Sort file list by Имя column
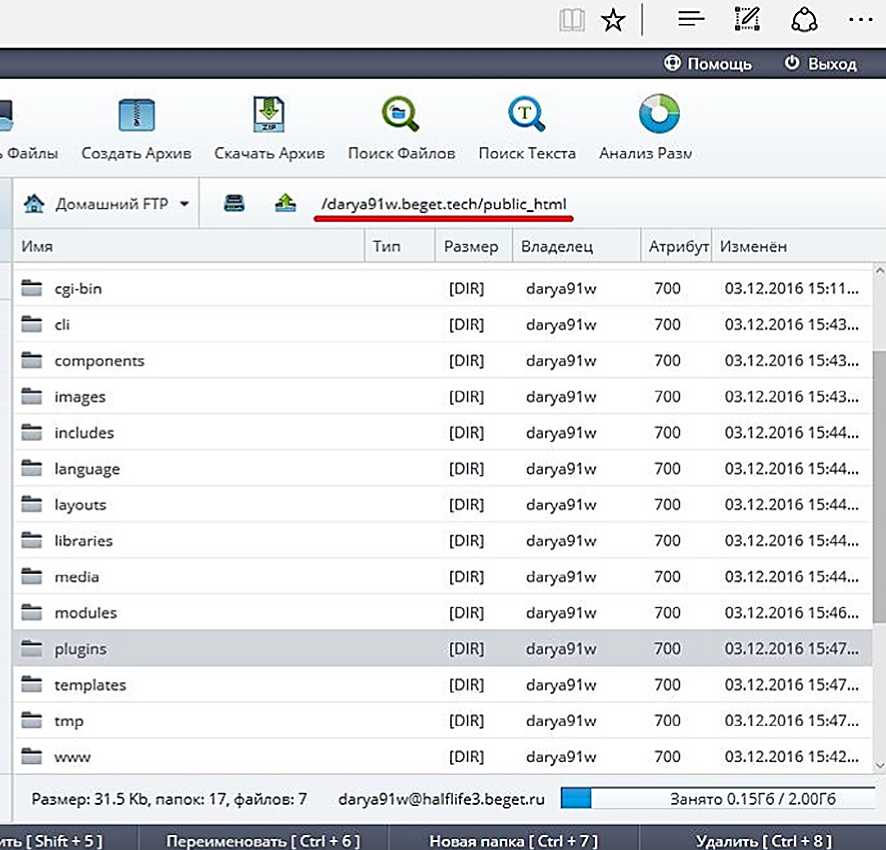 [37, 246]
